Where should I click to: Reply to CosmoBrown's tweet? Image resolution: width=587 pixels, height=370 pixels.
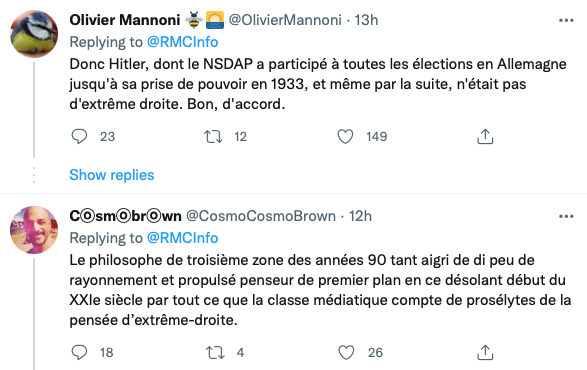pos(79,352)
